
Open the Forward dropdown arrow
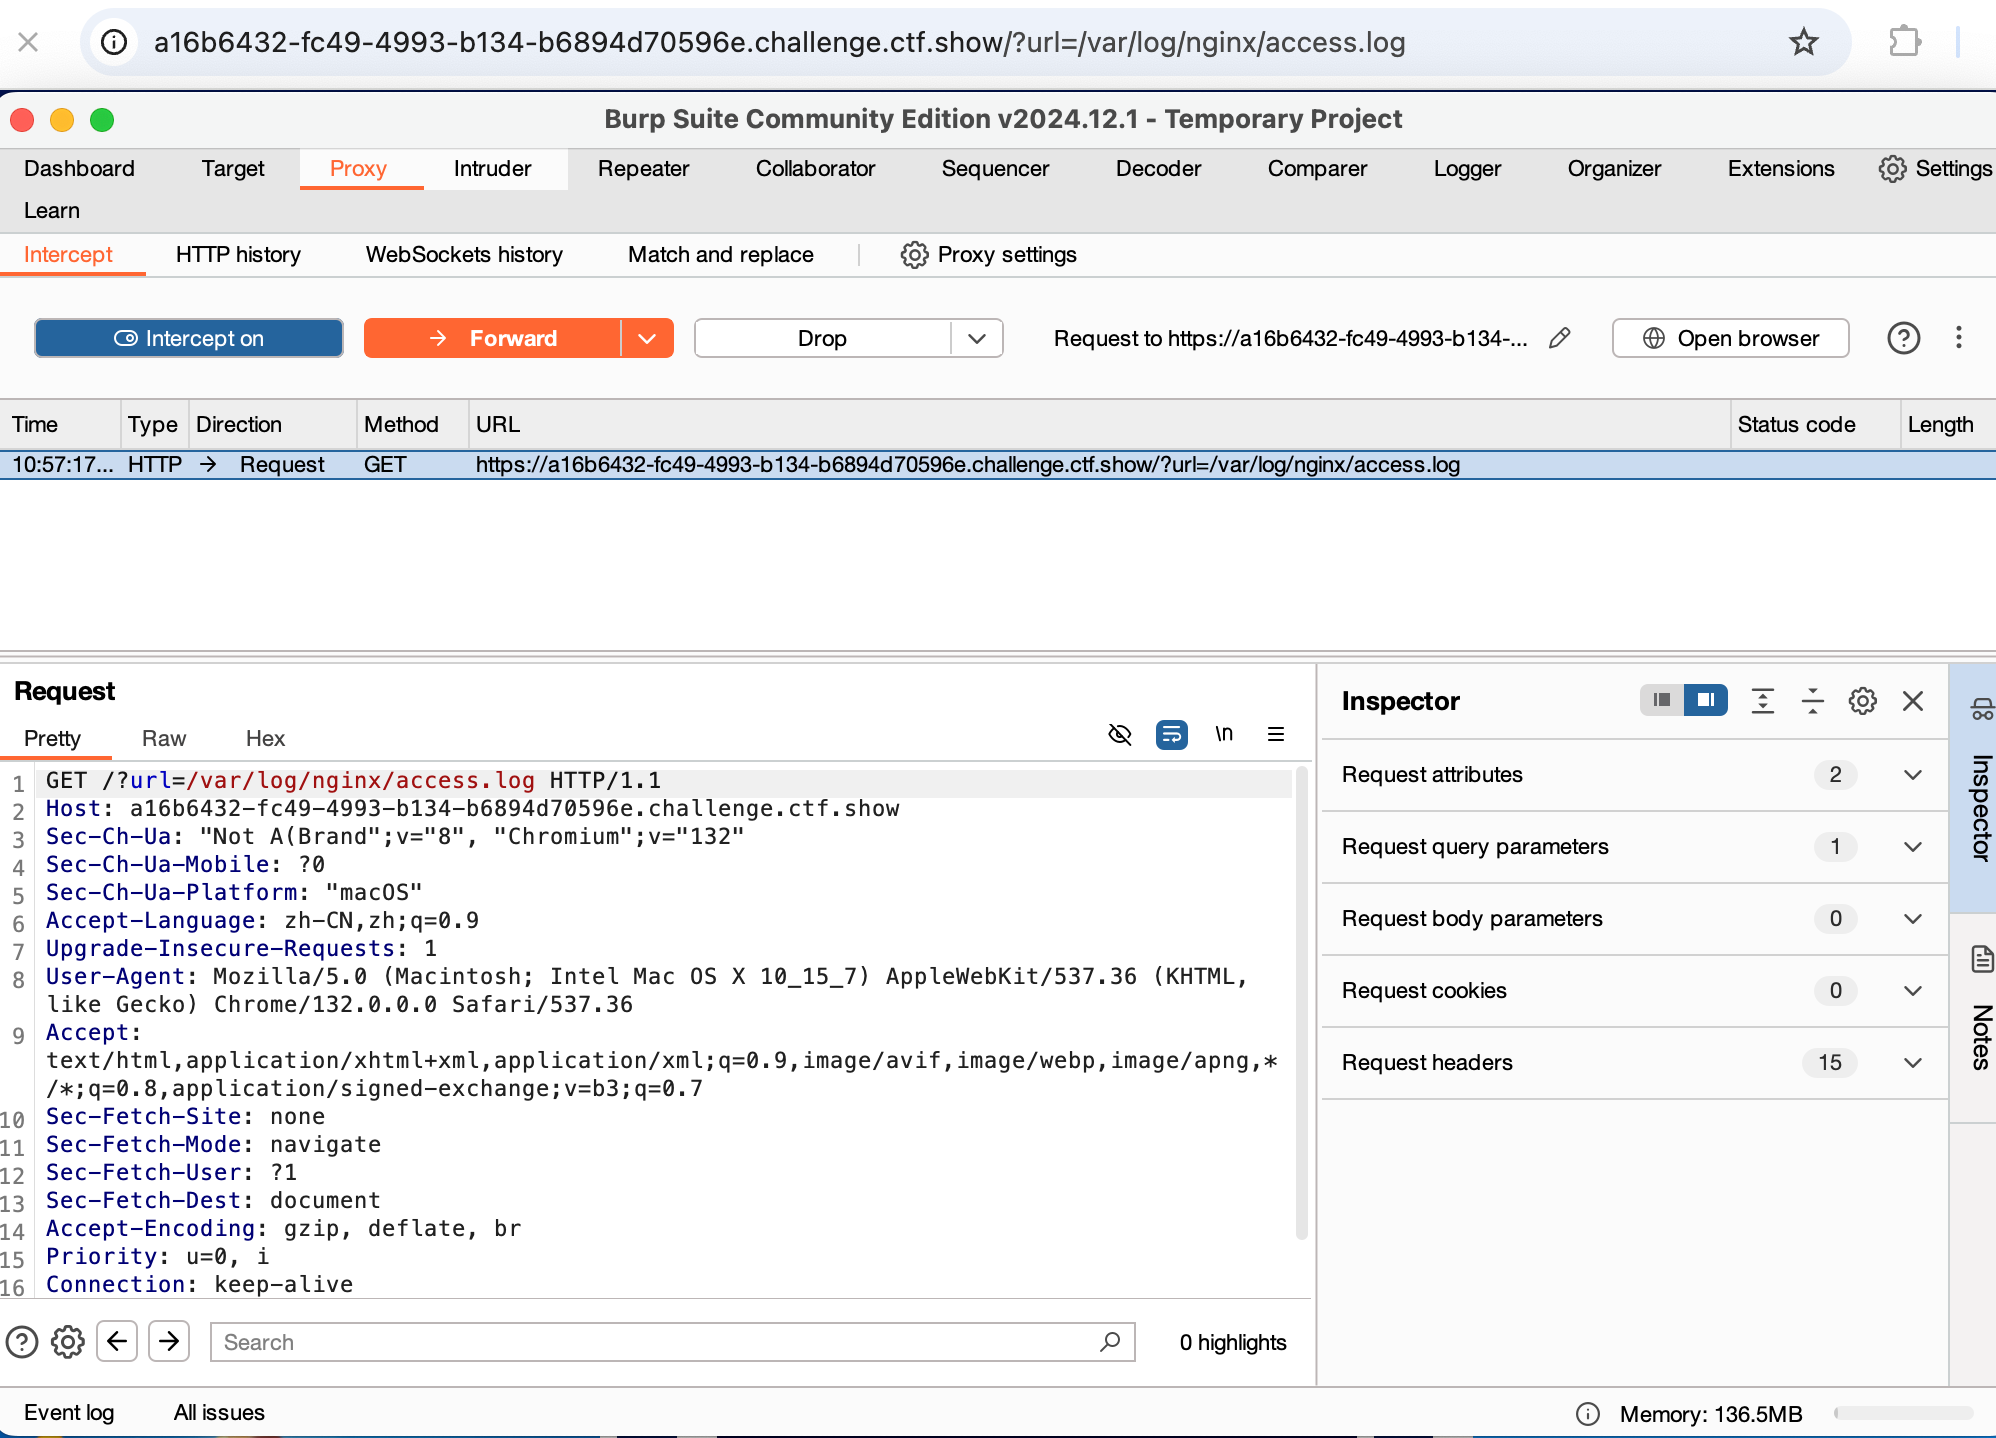pyautogui.click(x=647, y=338)
